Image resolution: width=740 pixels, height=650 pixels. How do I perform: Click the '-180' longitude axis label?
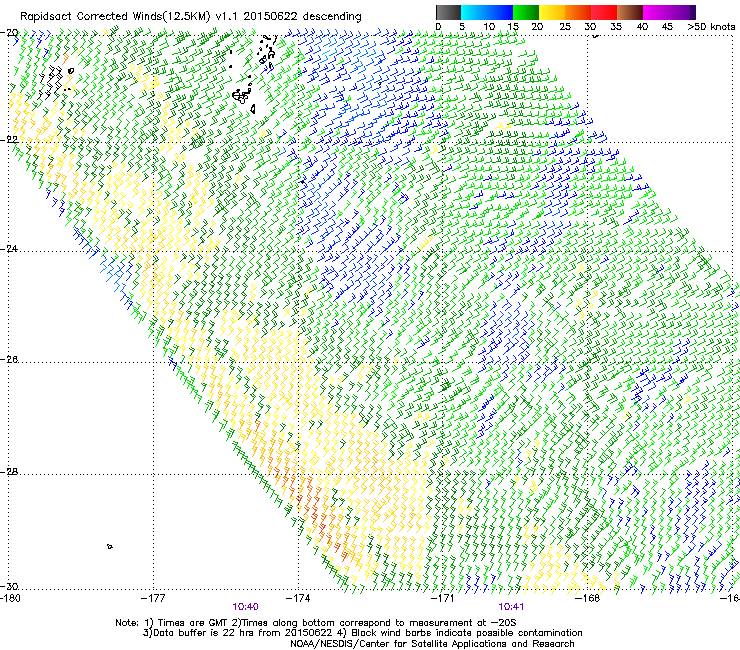(8, 599)
